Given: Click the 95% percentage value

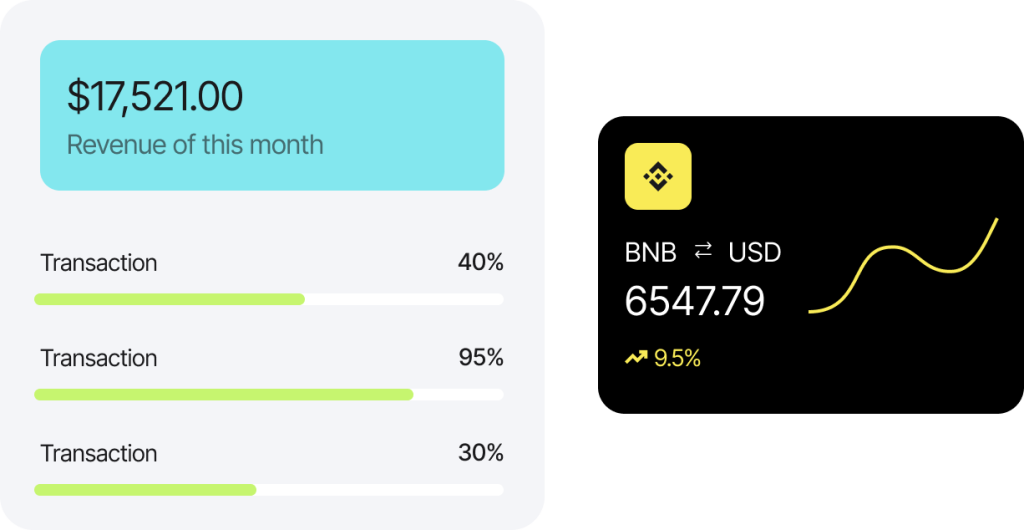Looking at the screenshot, I should (480, 358).
